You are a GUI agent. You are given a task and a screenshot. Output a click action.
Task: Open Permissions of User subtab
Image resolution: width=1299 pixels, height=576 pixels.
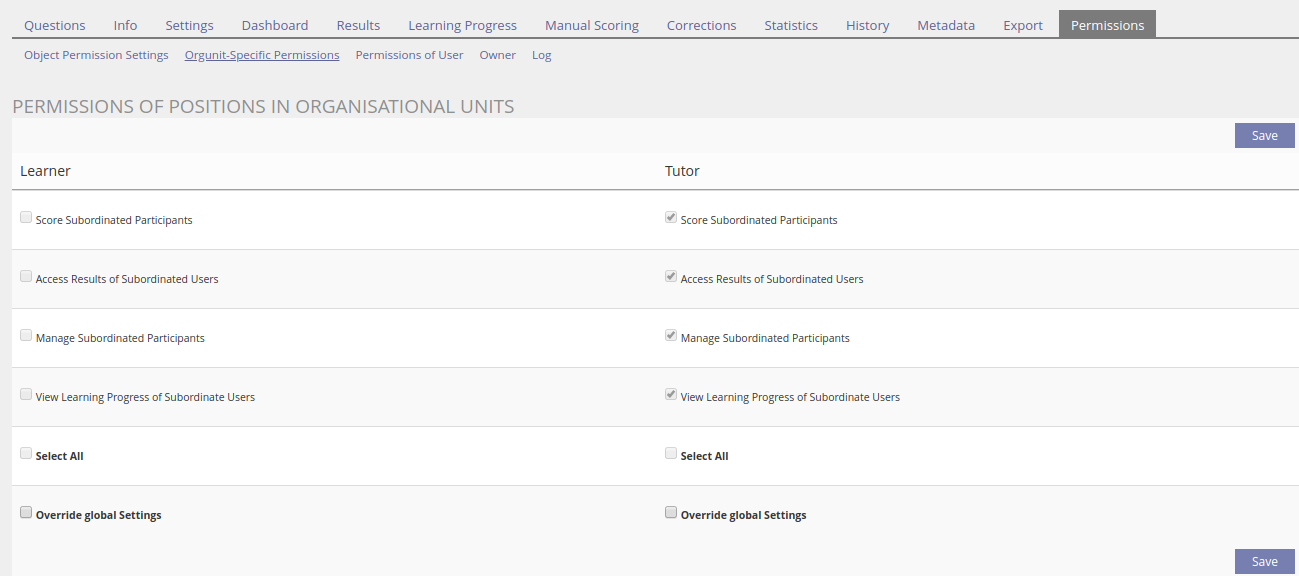(x=409, y=55)
